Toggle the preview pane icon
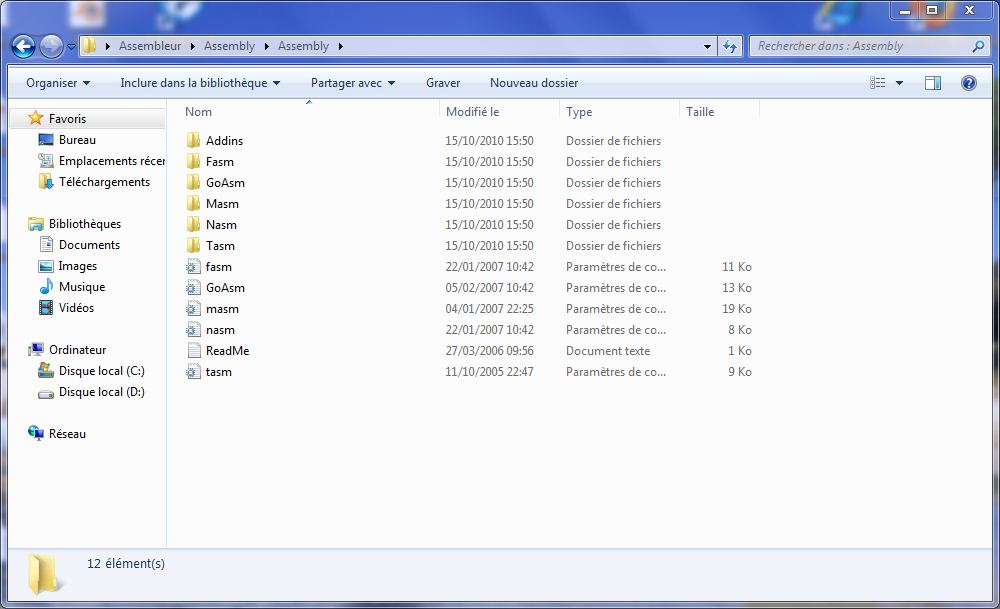1000x609 pixels. coord(932,83)
